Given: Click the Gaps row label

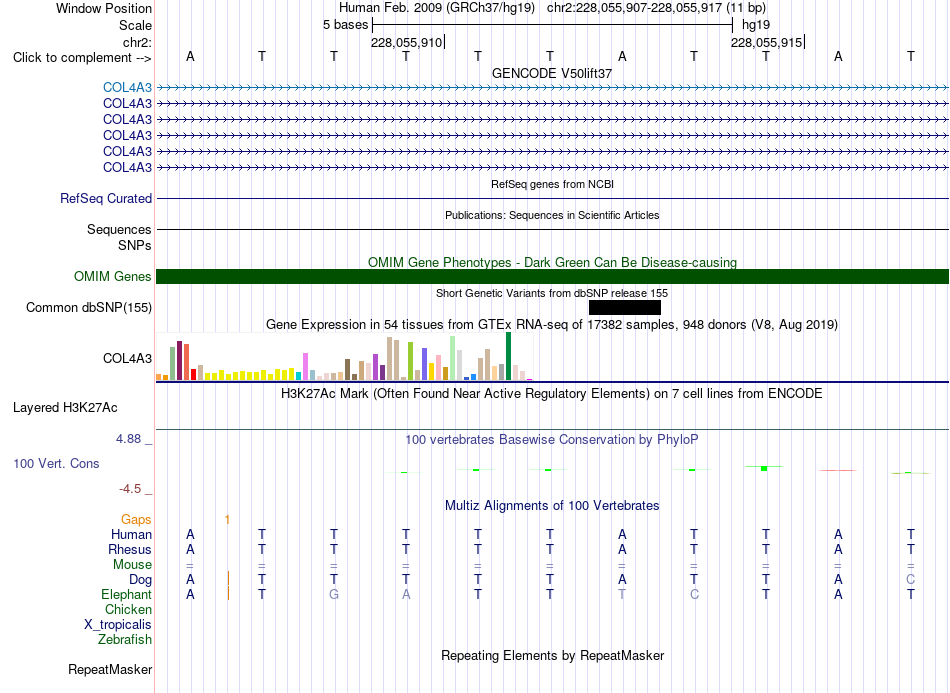Looking at the screenshot, I should pyautogui.click(x=136, y=519).
